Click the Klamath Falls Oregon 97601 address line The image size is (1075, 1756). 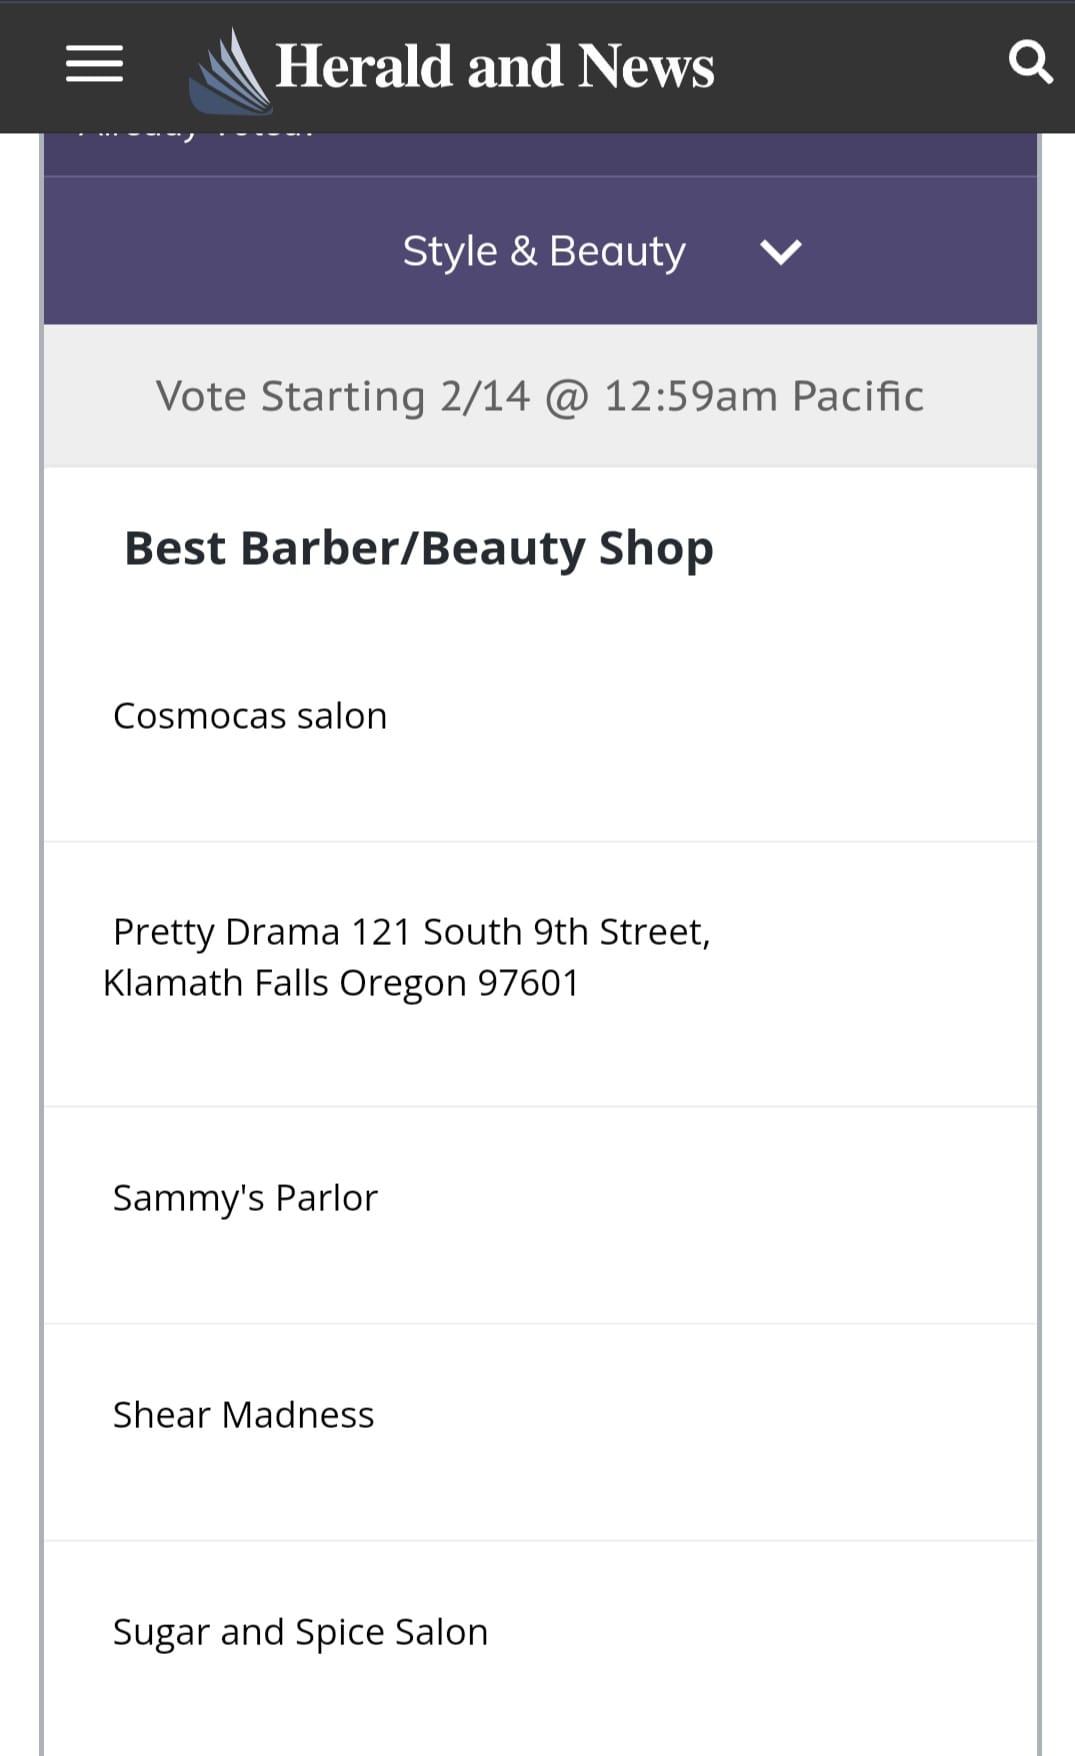(341, 983)
